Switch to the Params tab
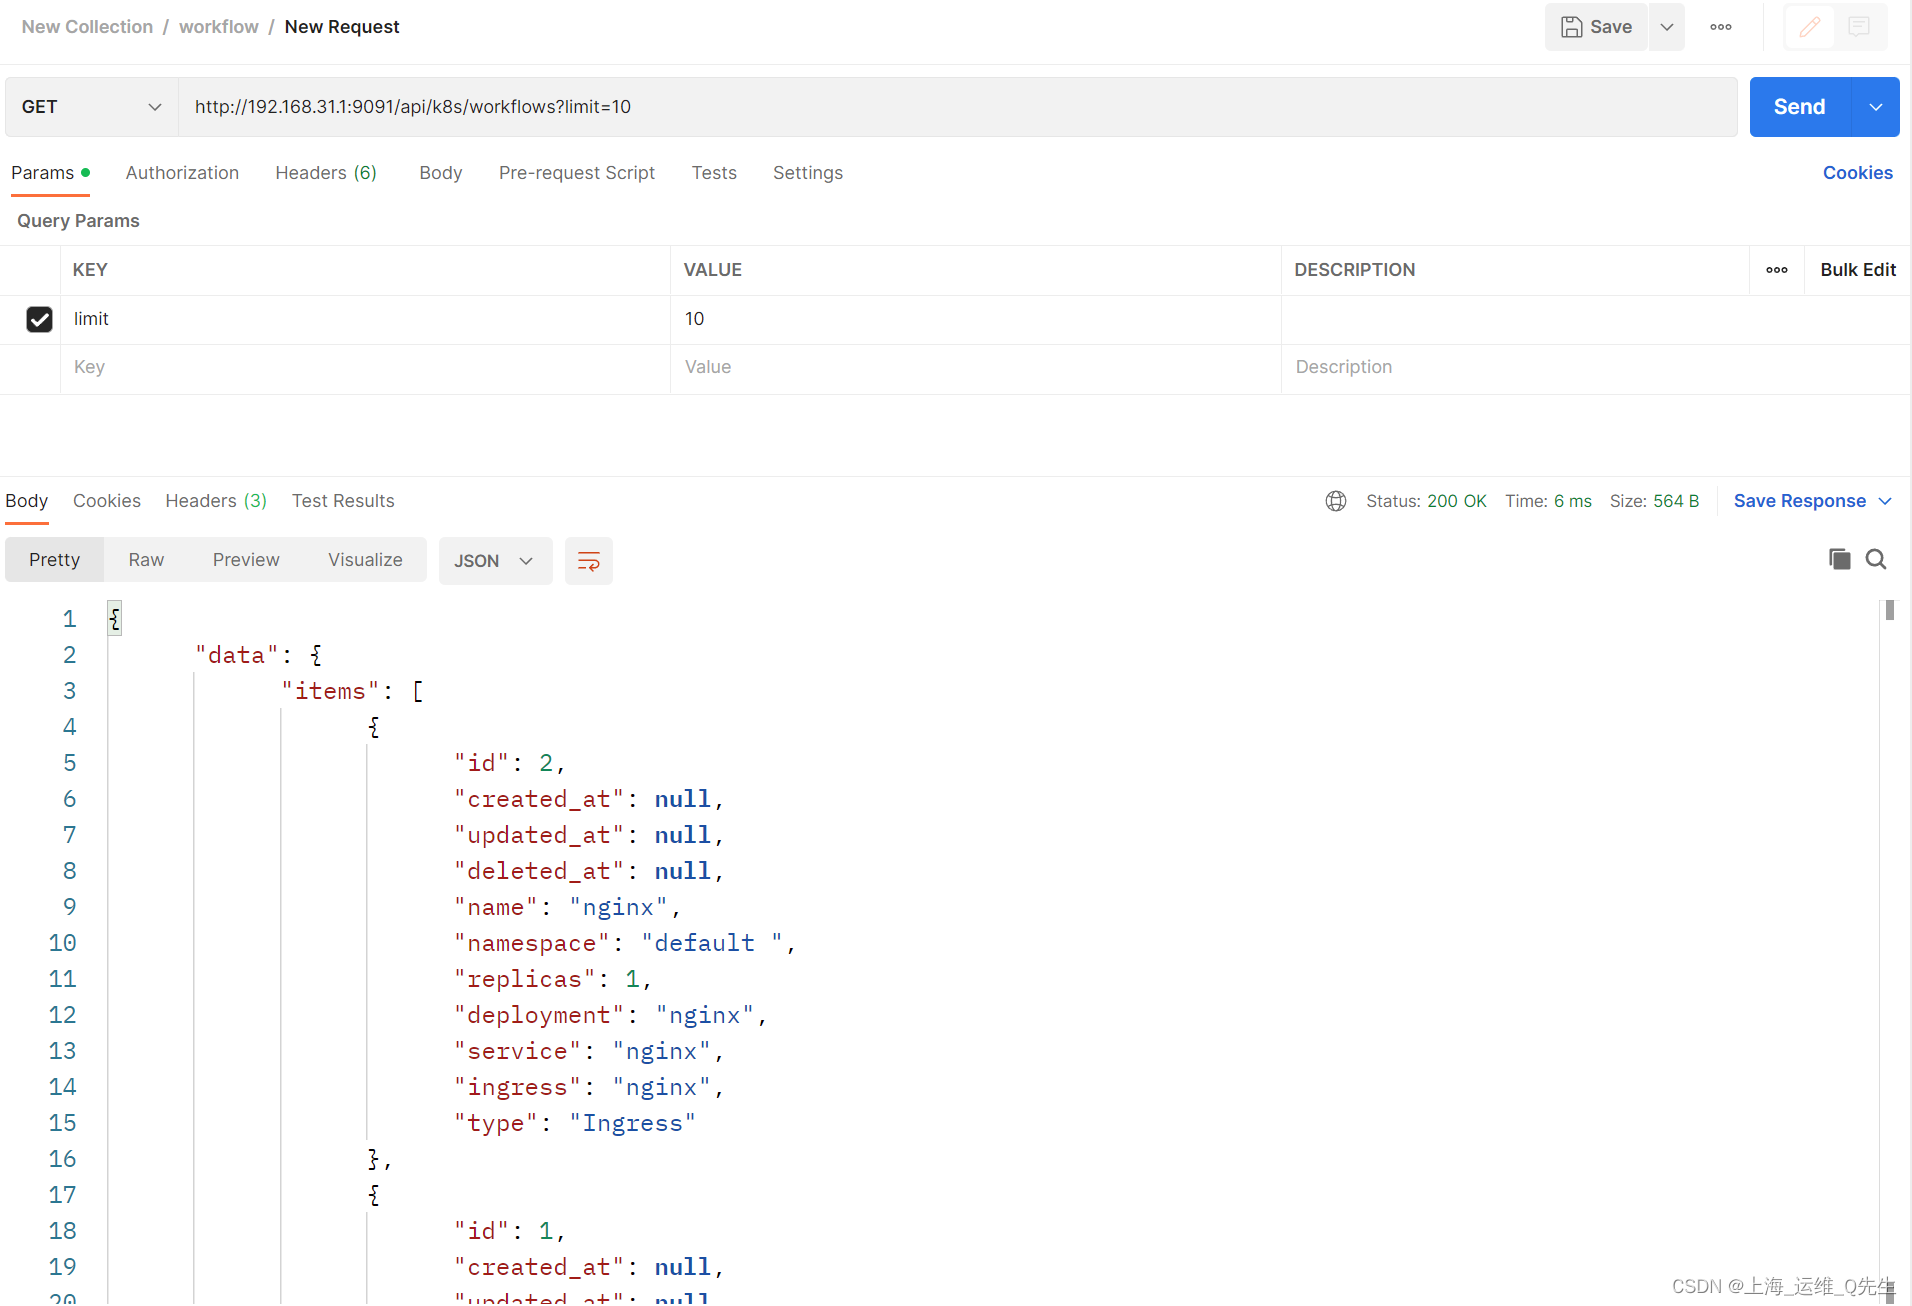The height and width of the screenshot is (1306, 1912). pos(50,173)
